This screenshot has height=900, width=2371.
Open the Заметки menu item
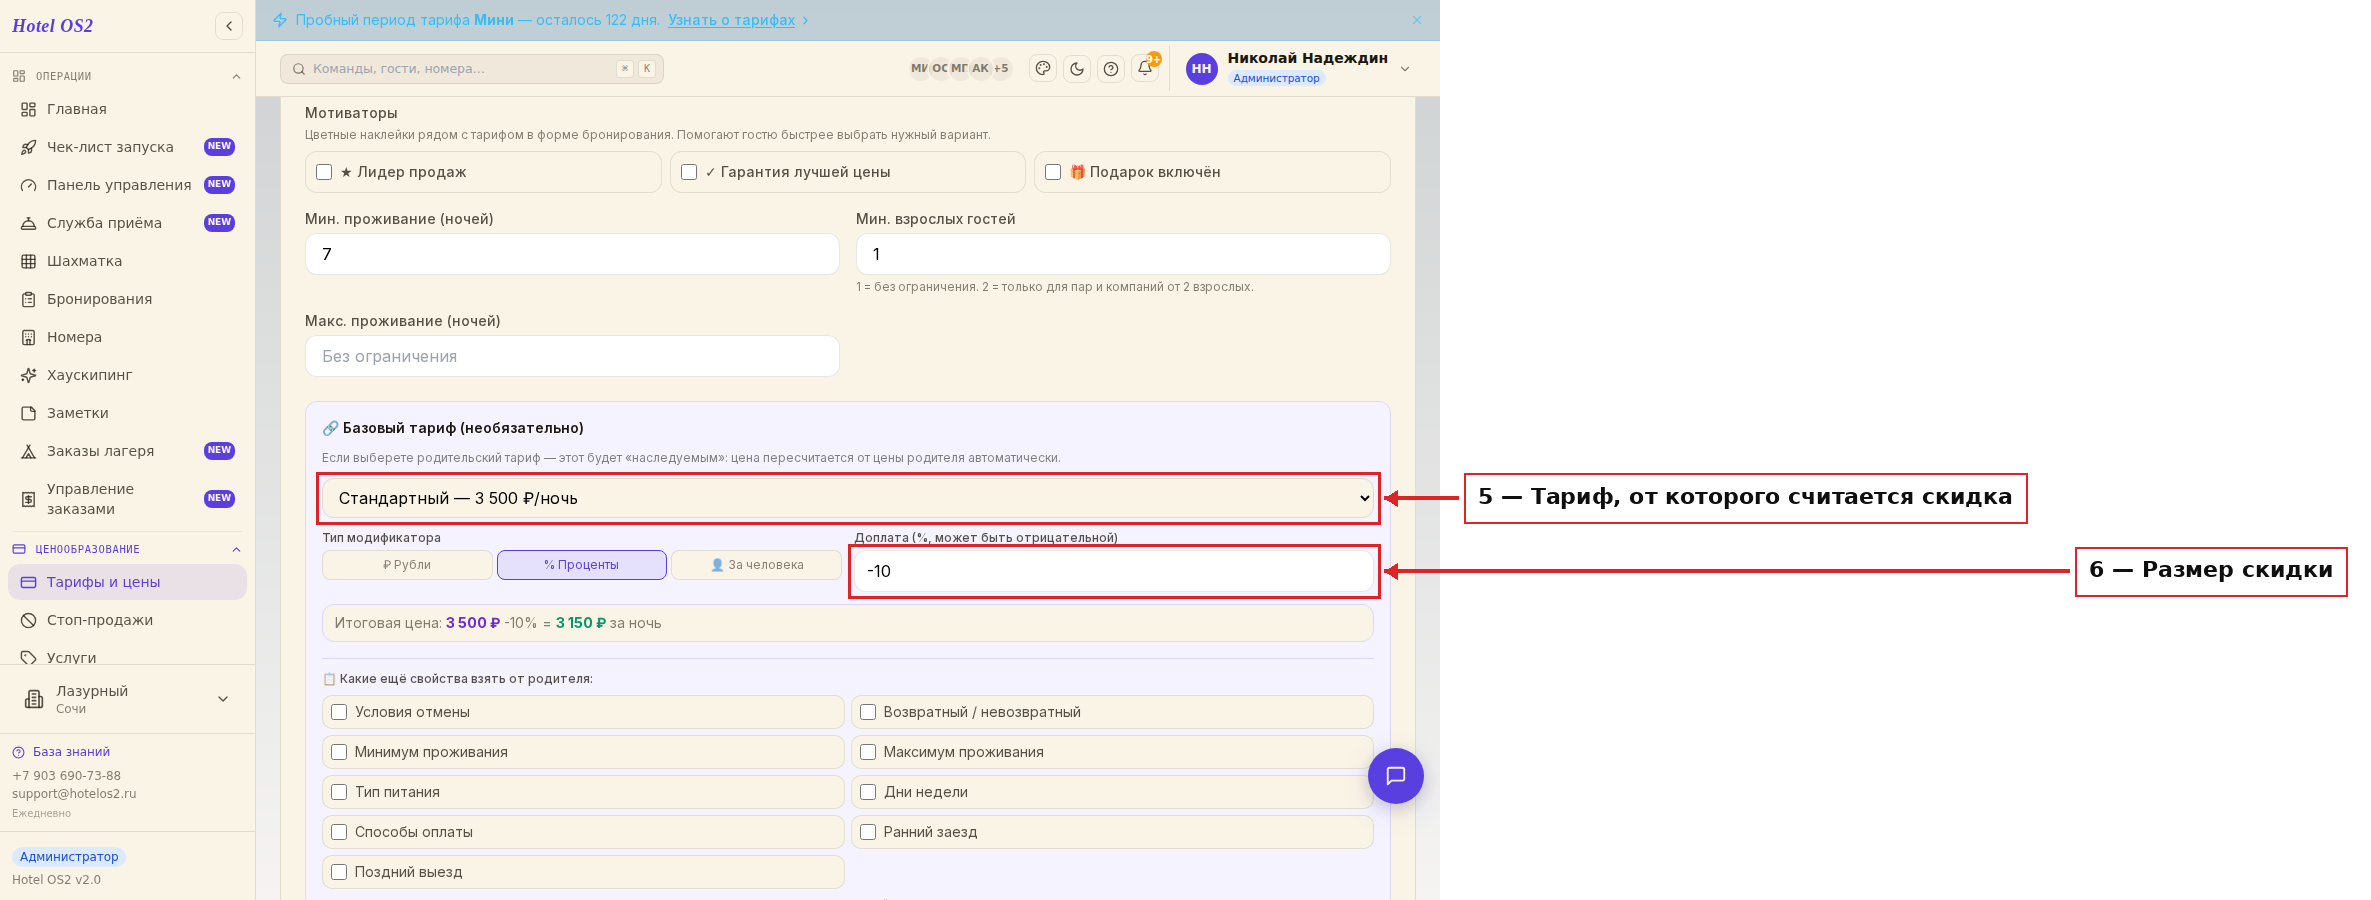[127, 413]
